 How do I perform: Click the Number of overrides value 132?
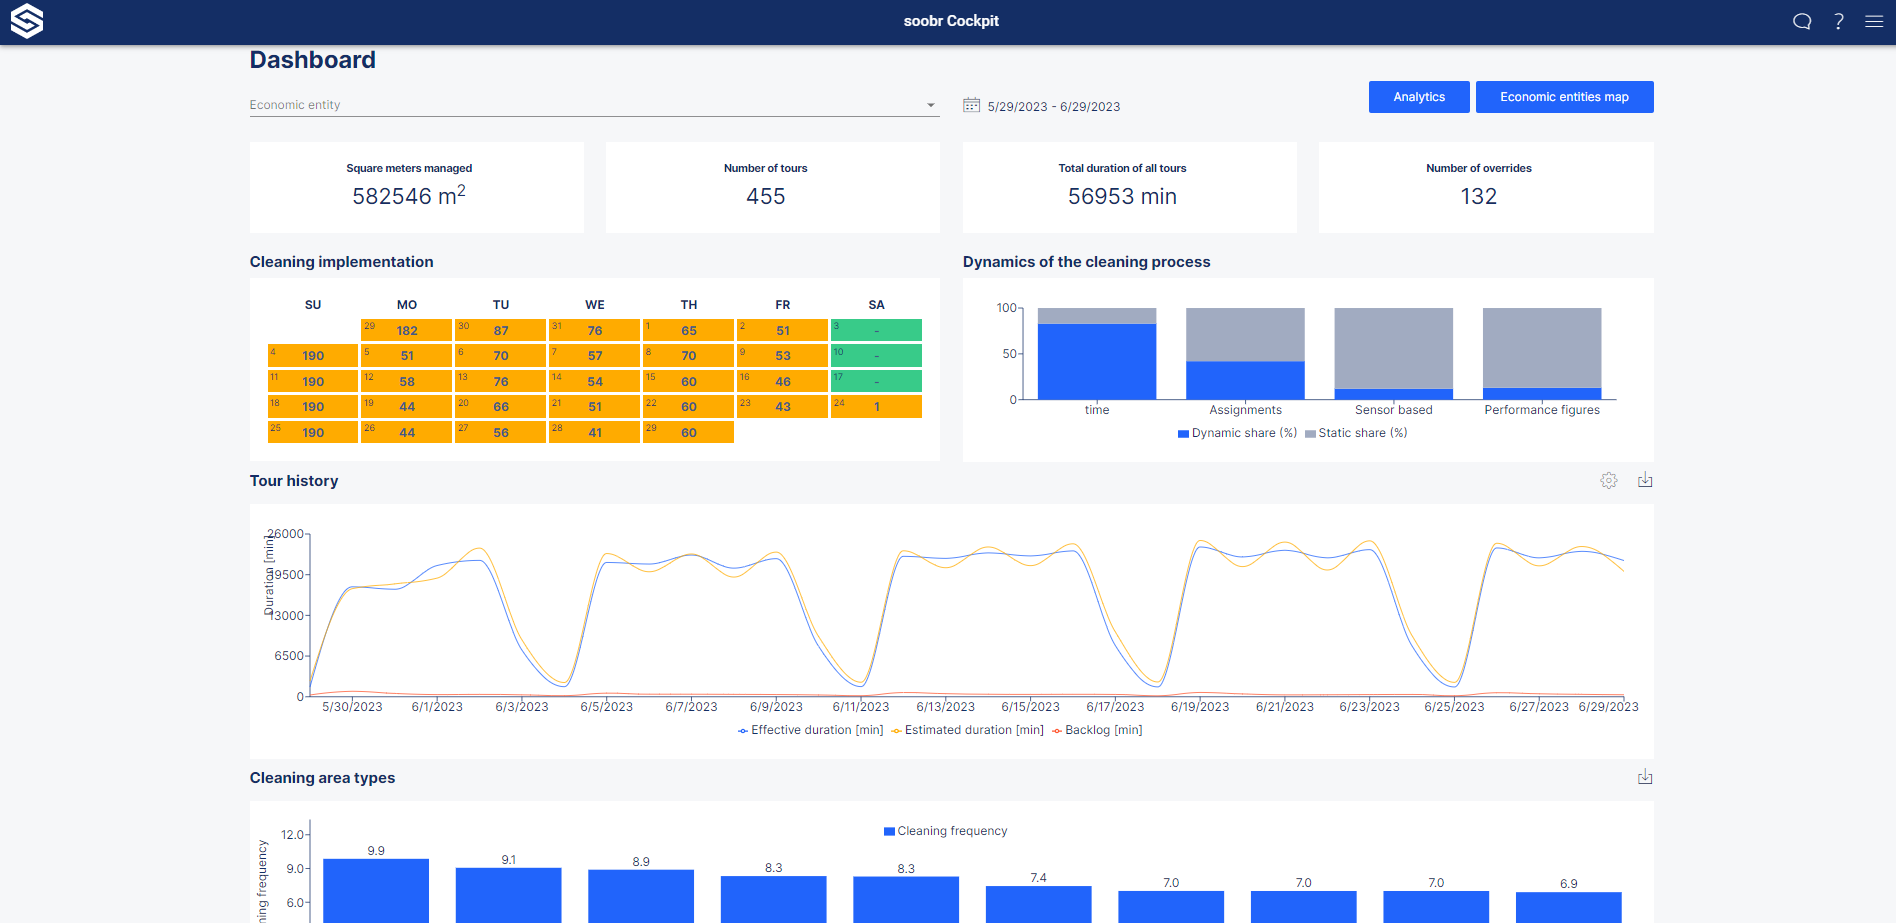click(1479, 197)
